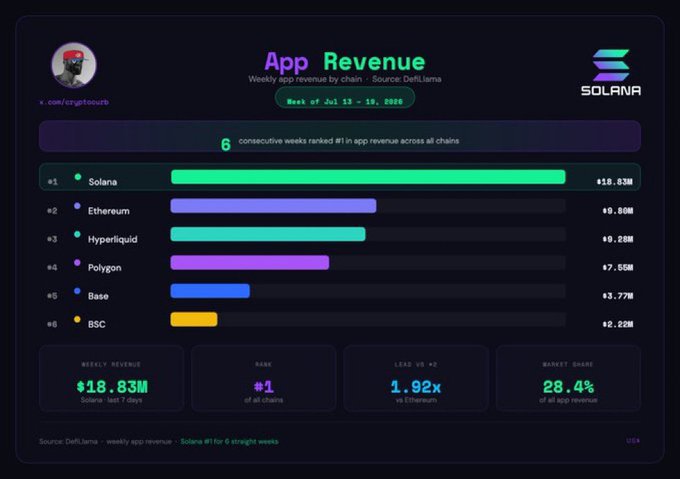Select the Solana chain name
The width and height of the screenshot is (680, 479).
pyautogui.click(x=103, y=182)
